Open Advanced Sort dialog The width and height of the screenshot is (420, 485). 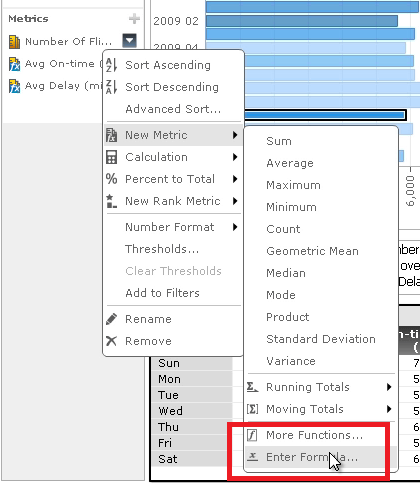(x=173, y=109)
